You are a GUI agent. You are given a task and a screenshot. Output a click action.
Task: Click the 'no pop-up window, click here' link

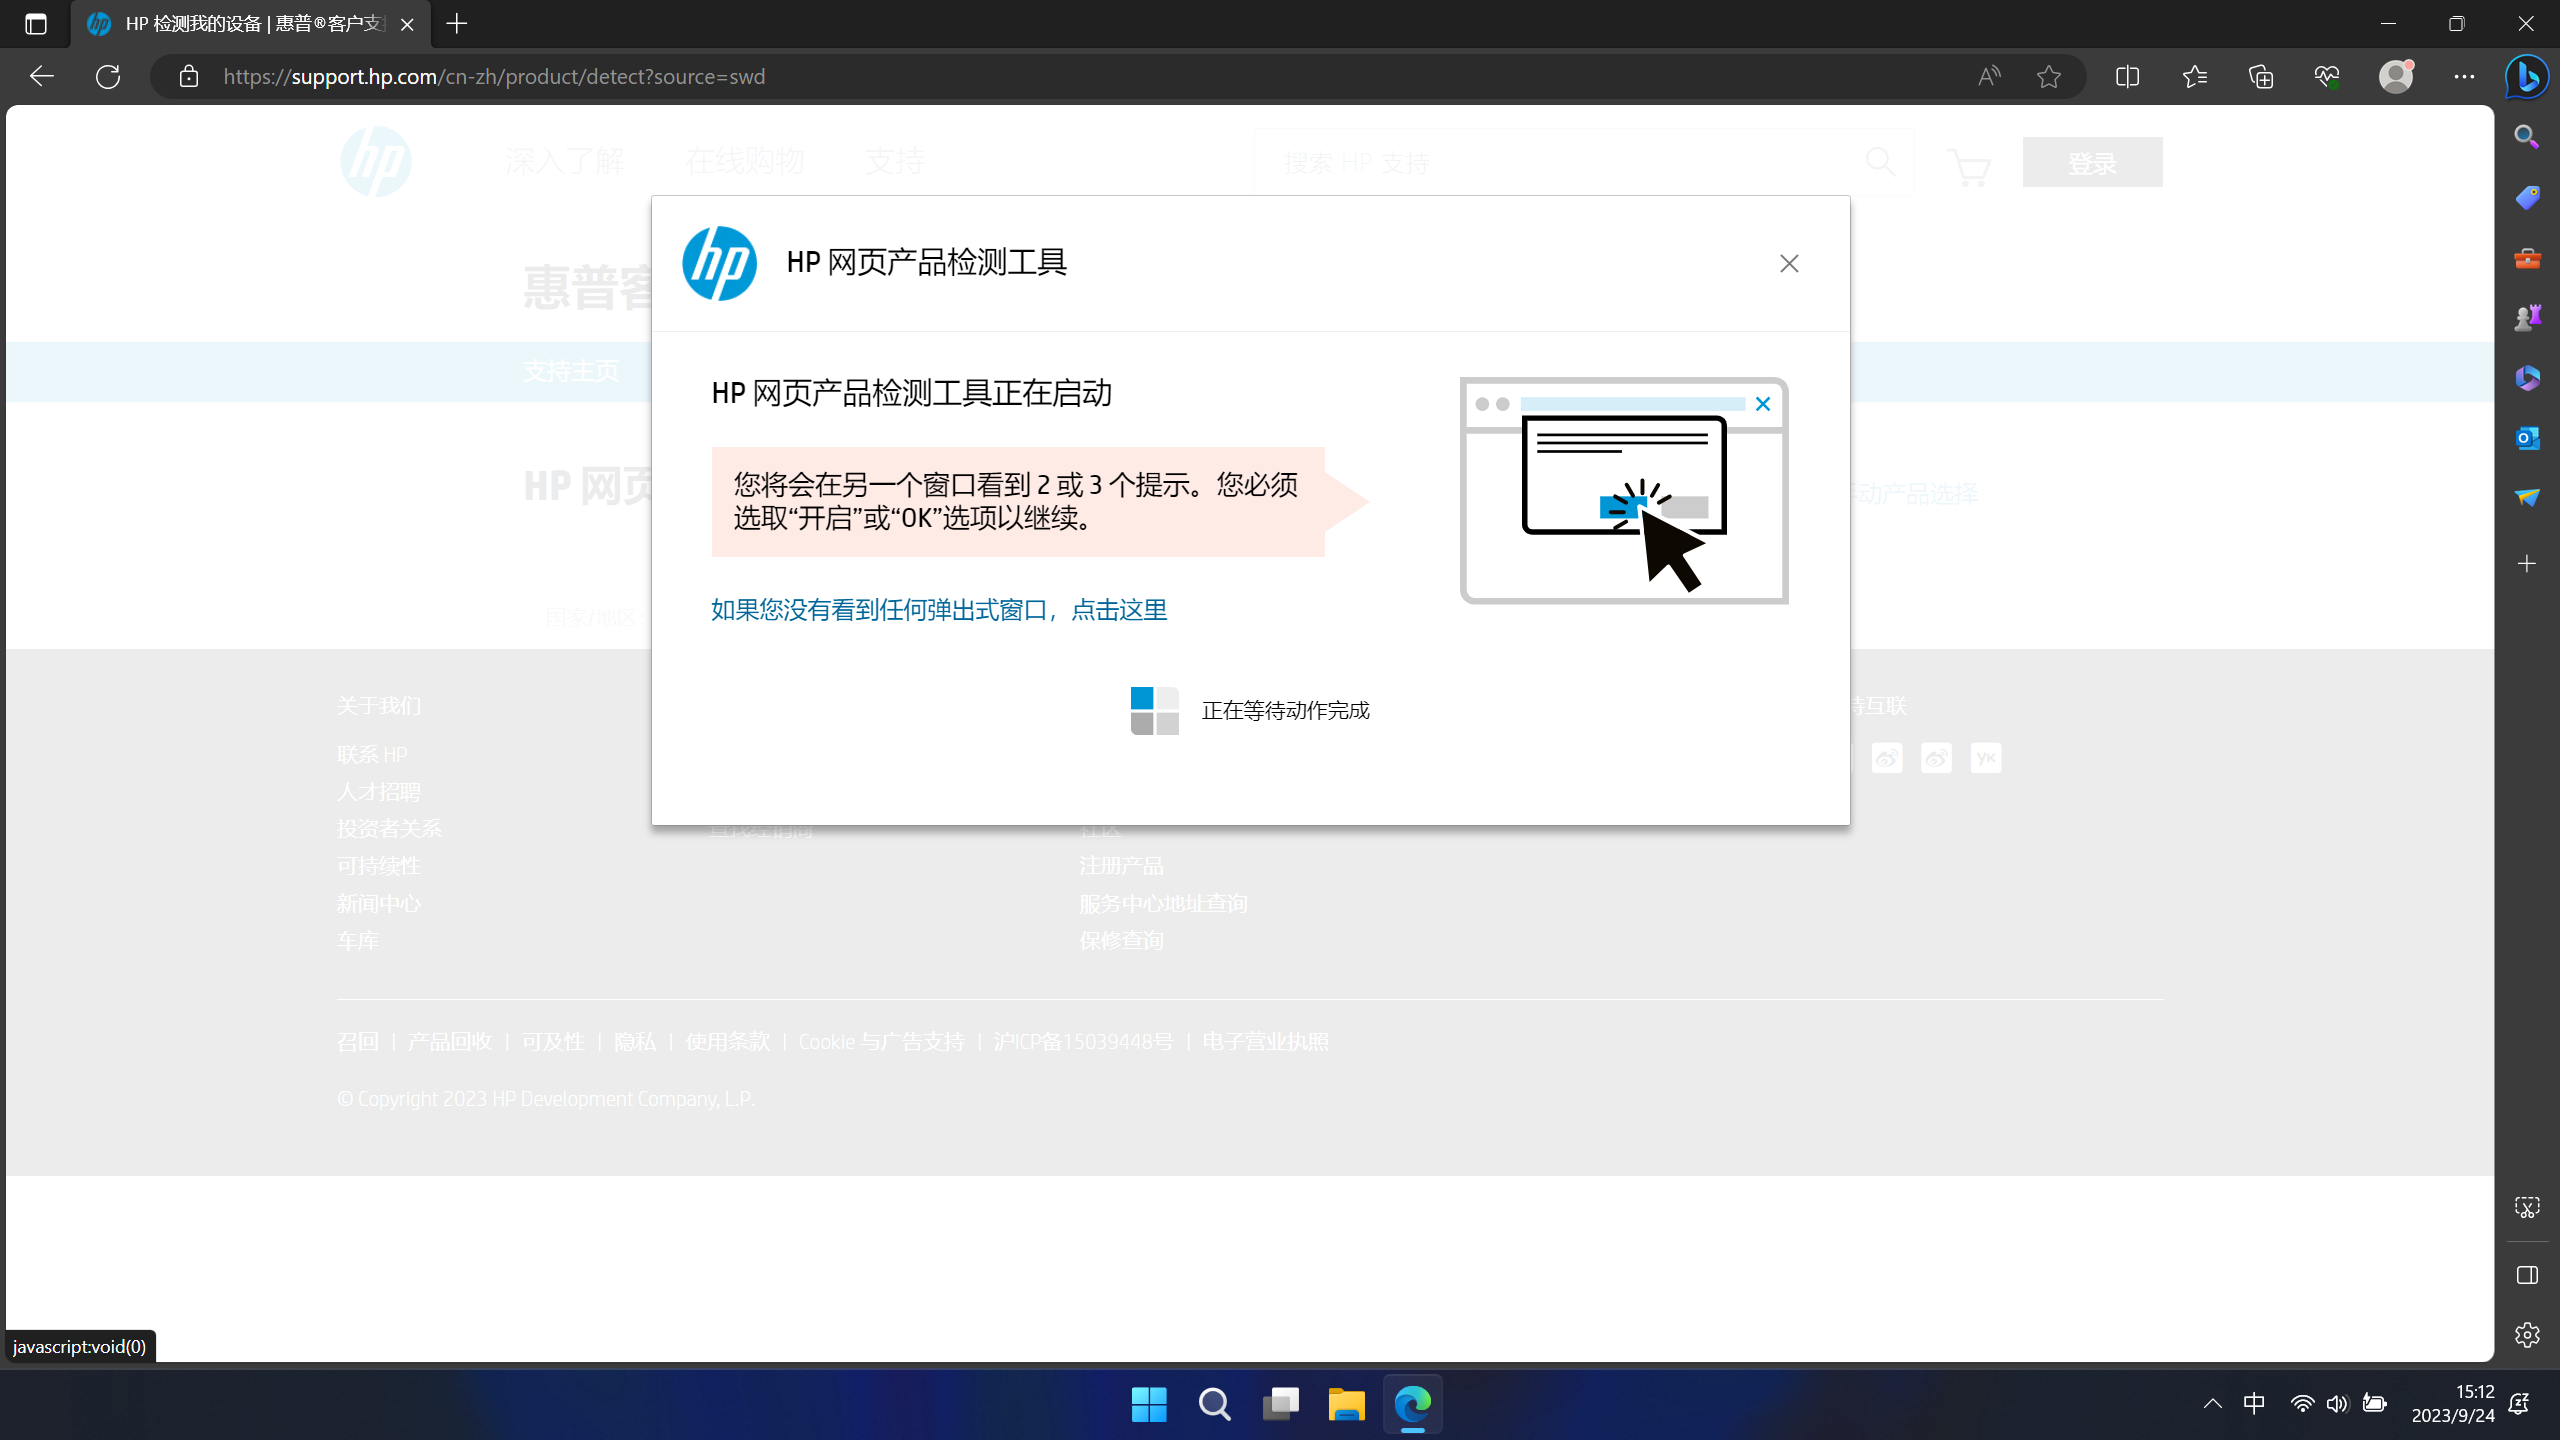[x=938, y=610]
